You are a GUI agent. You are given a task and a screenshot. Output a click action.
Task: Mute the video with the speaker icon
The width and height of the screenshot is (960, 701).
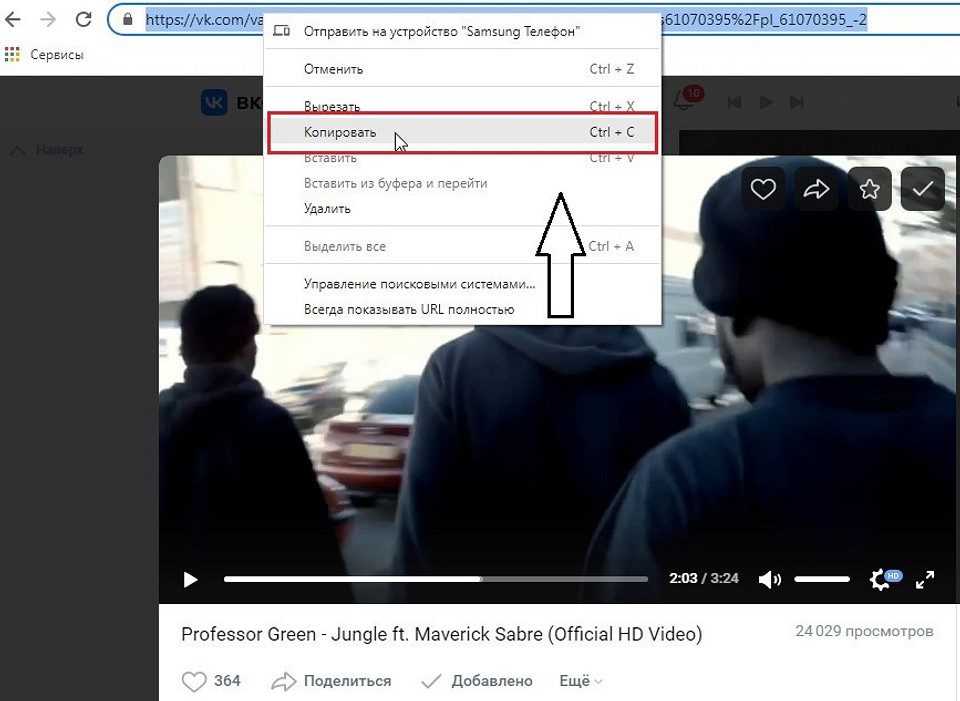[x=770, y=579]
